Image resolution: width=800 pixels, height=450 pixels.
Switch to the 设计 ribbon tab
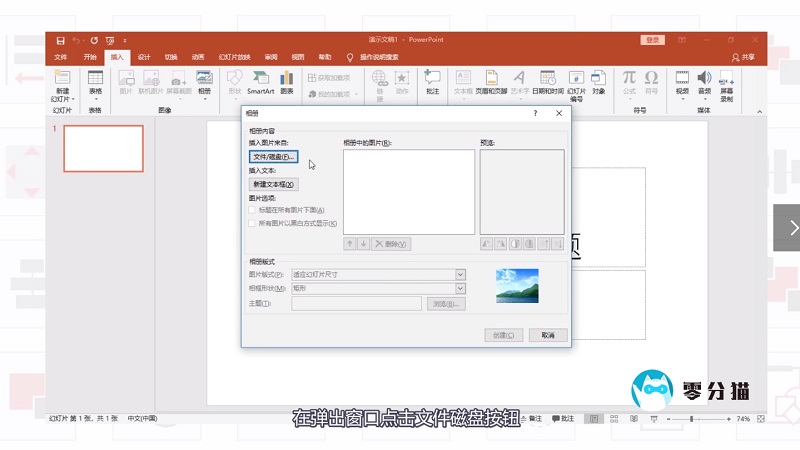[145, 57]
